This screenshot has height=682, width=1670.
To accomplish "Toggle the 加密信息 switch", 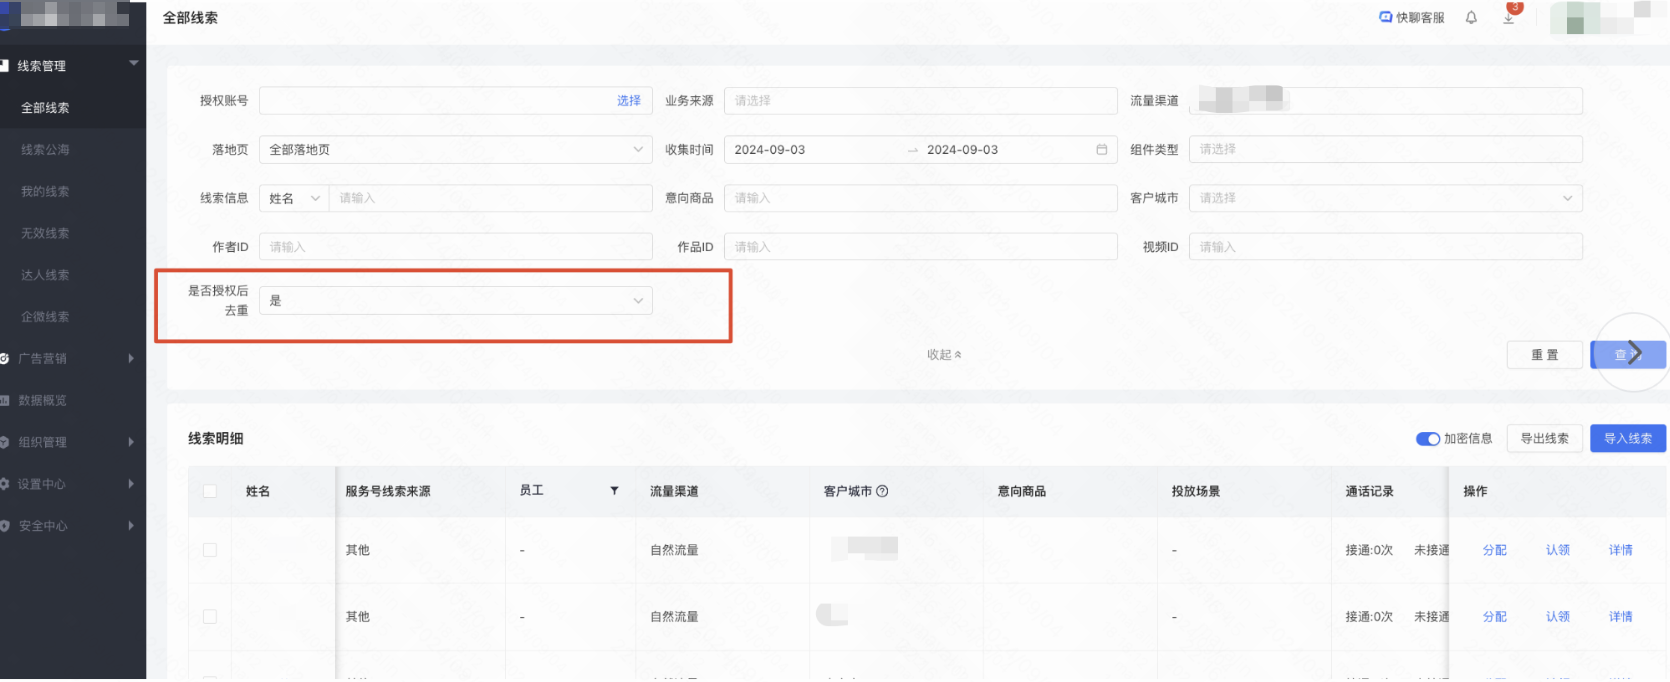I will tap(1427, 439).
